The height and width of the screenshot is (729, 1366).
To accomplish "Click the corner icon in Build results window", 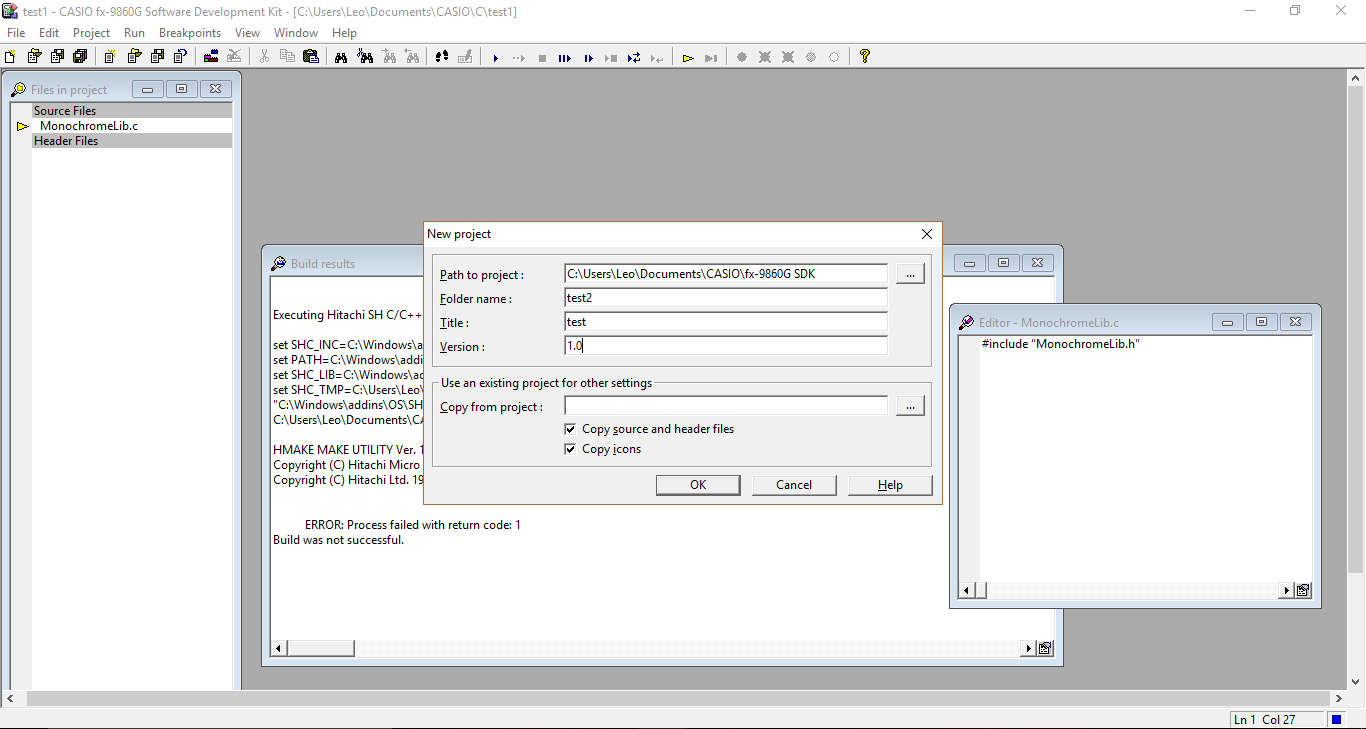I will 1045,648.
